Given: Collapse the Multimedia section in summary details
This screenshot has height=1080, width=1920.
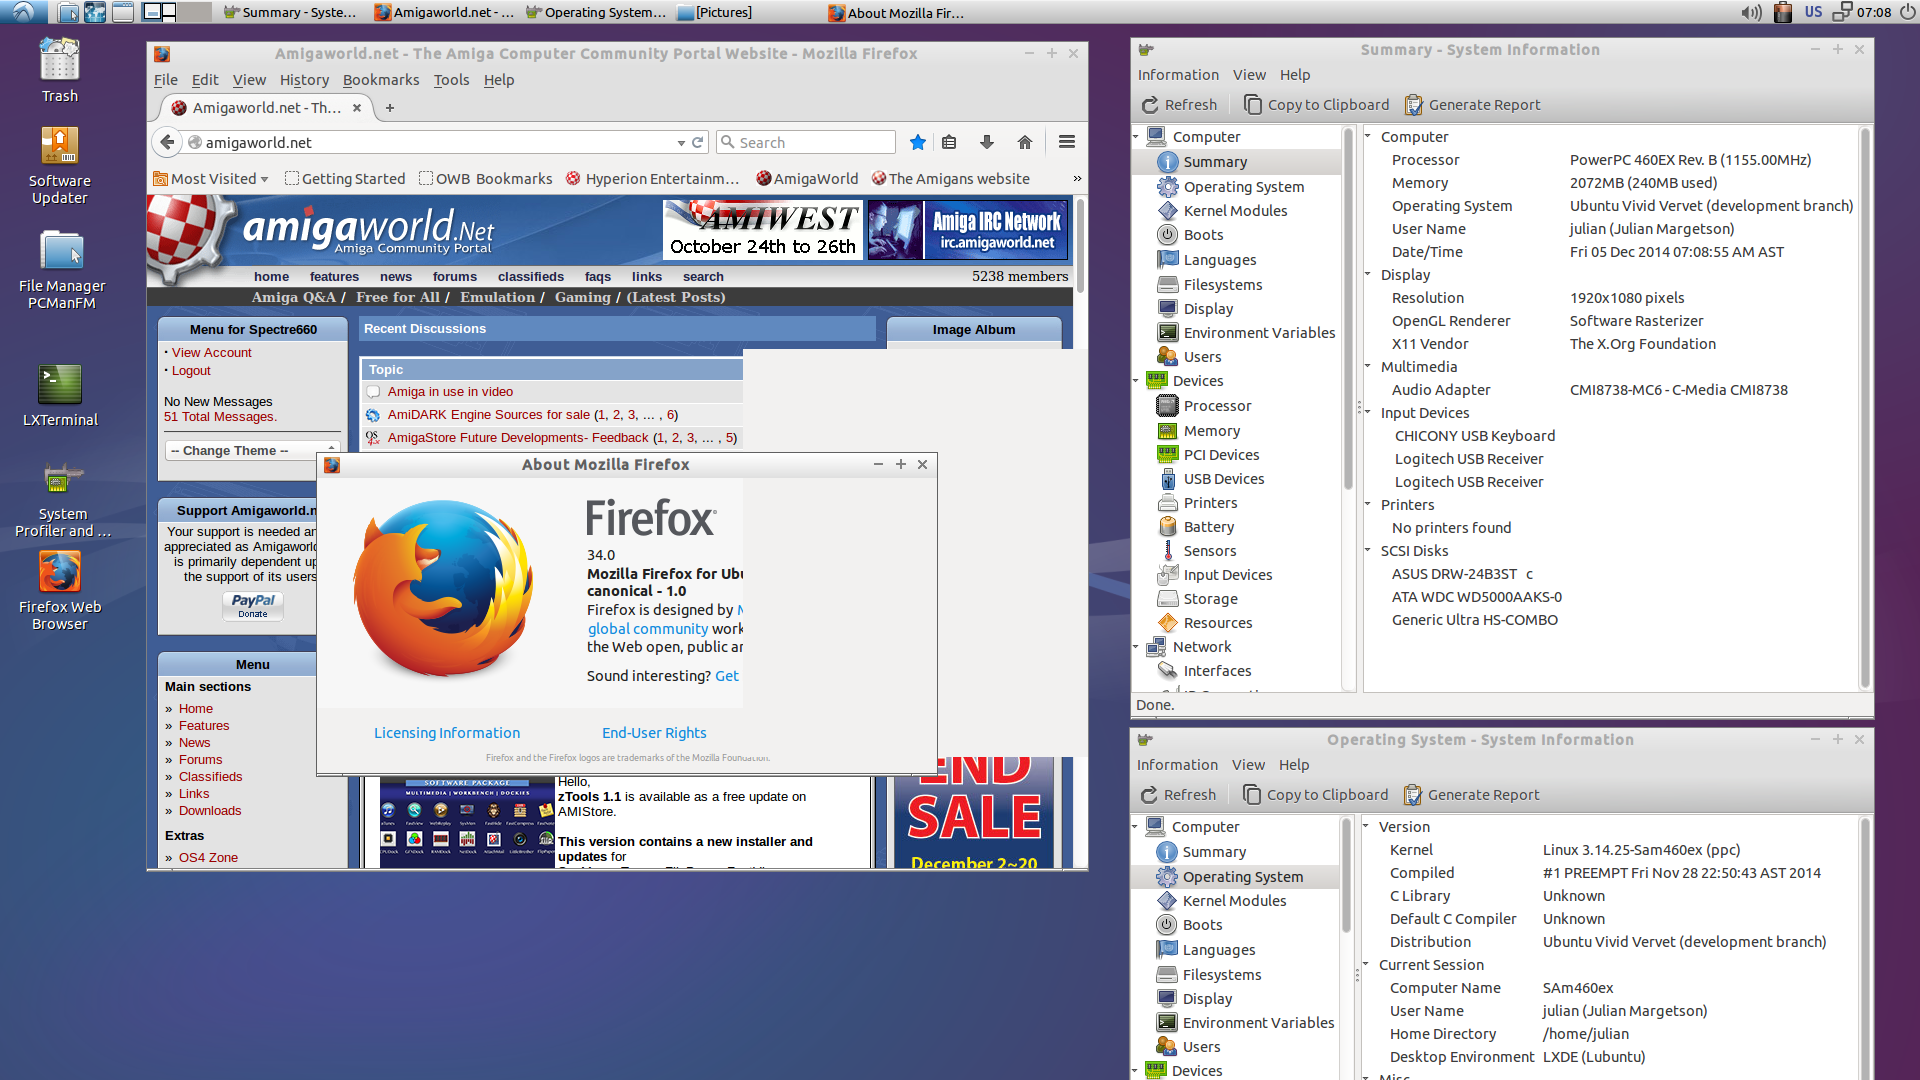Looking at the screenshot, I should click(1367, 367).
